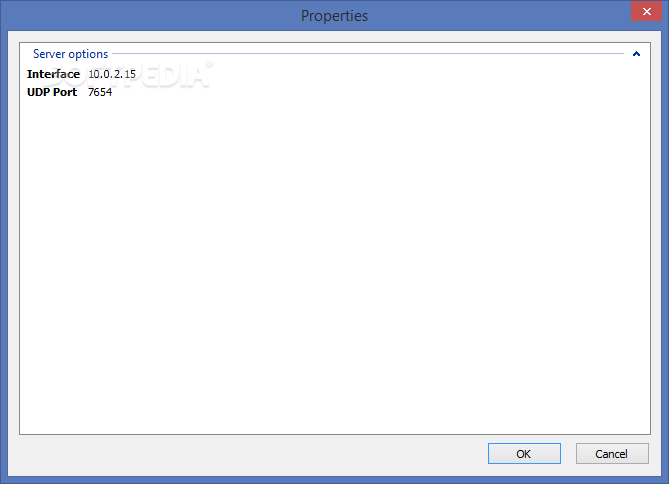The width and height of the screenshot is (669, 484).
Task: Click the title bar left of Properties text
Action: pos(149,15)
